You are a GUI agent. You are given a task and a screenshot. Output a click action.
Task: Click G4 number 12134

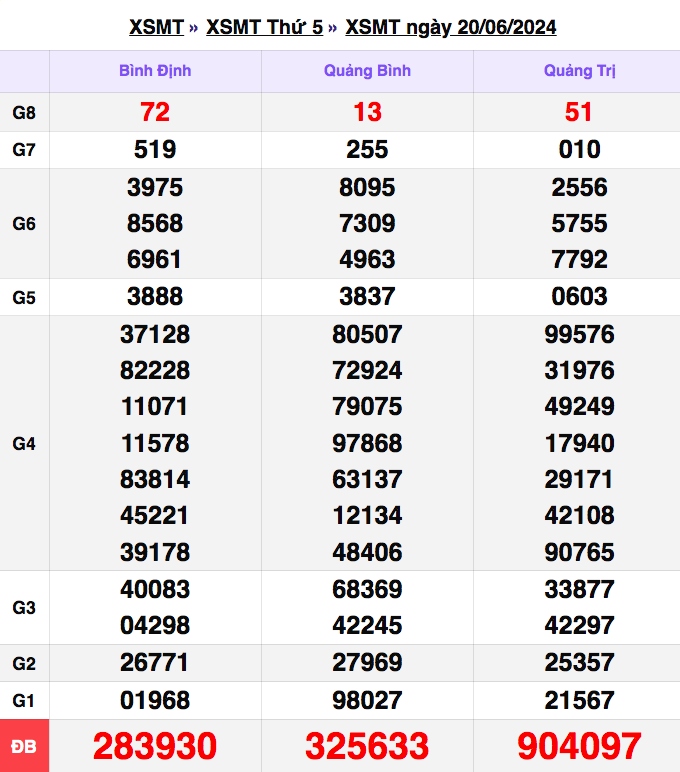click(367, 515)
